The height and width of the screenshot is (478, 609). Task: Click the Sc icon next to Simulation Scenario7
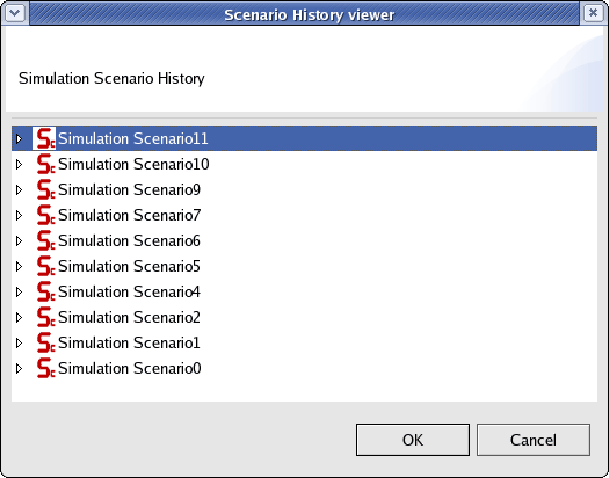(46, 215)
